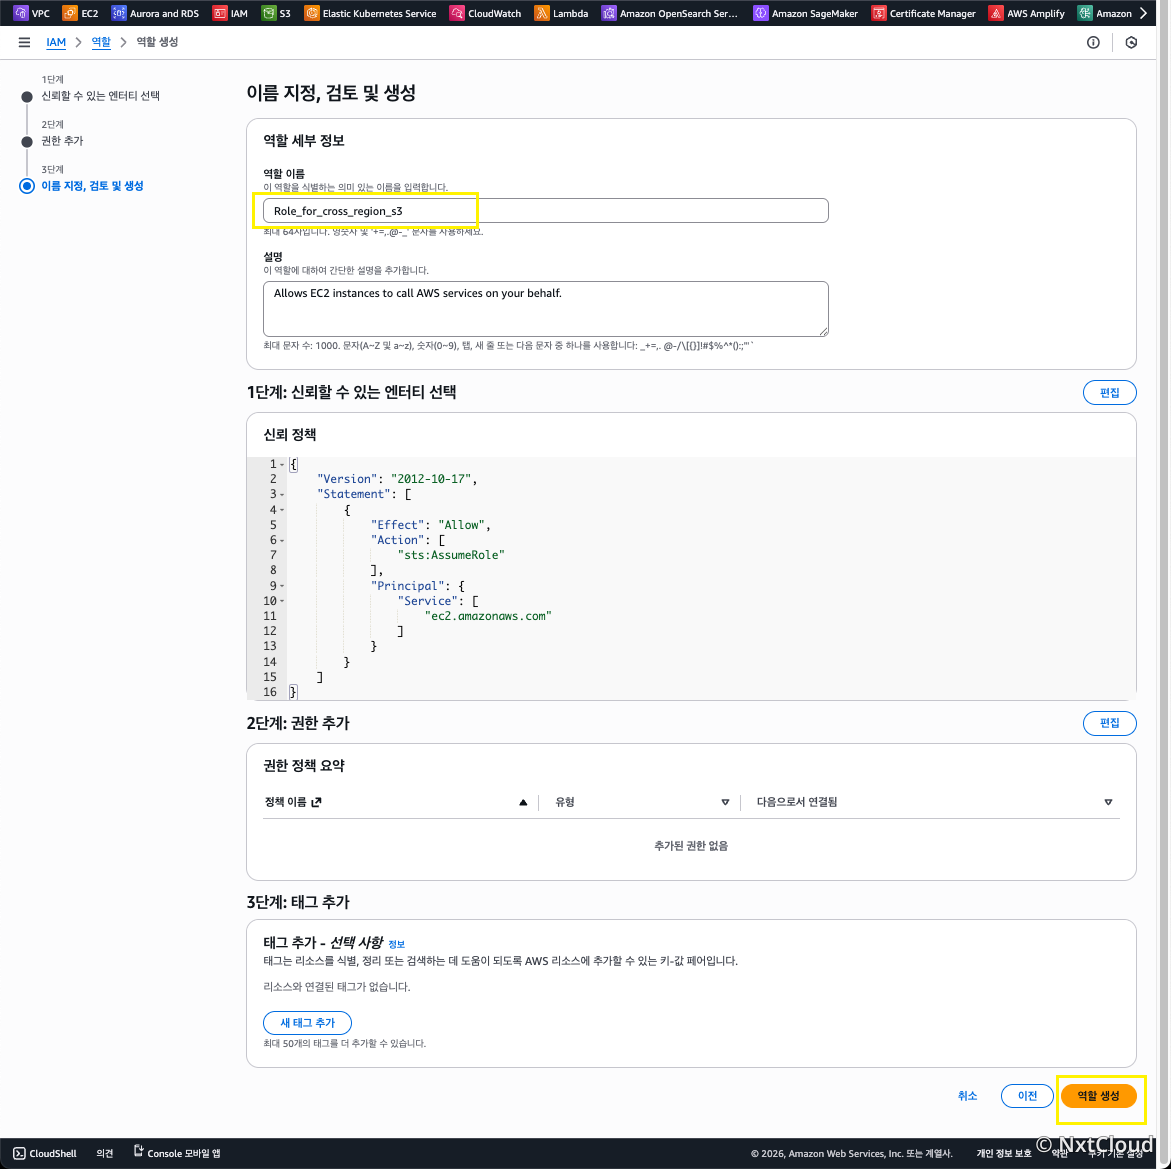Select step 3 이름 지정, 검토 및 생성

click(92, 185)
